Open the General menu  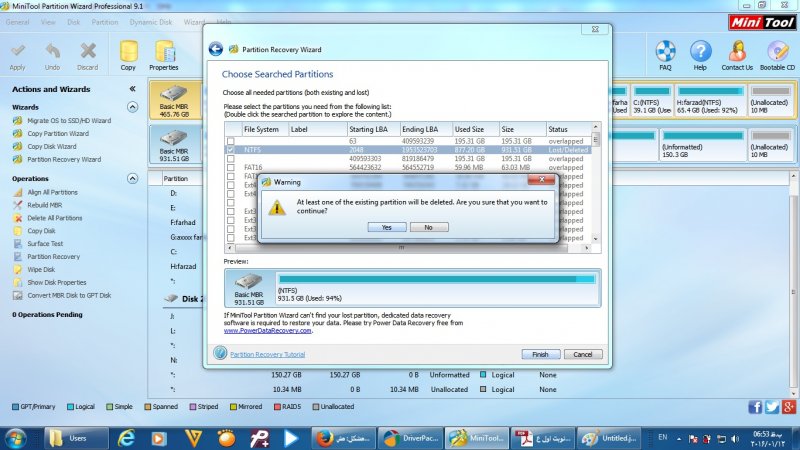pos(17,22)
